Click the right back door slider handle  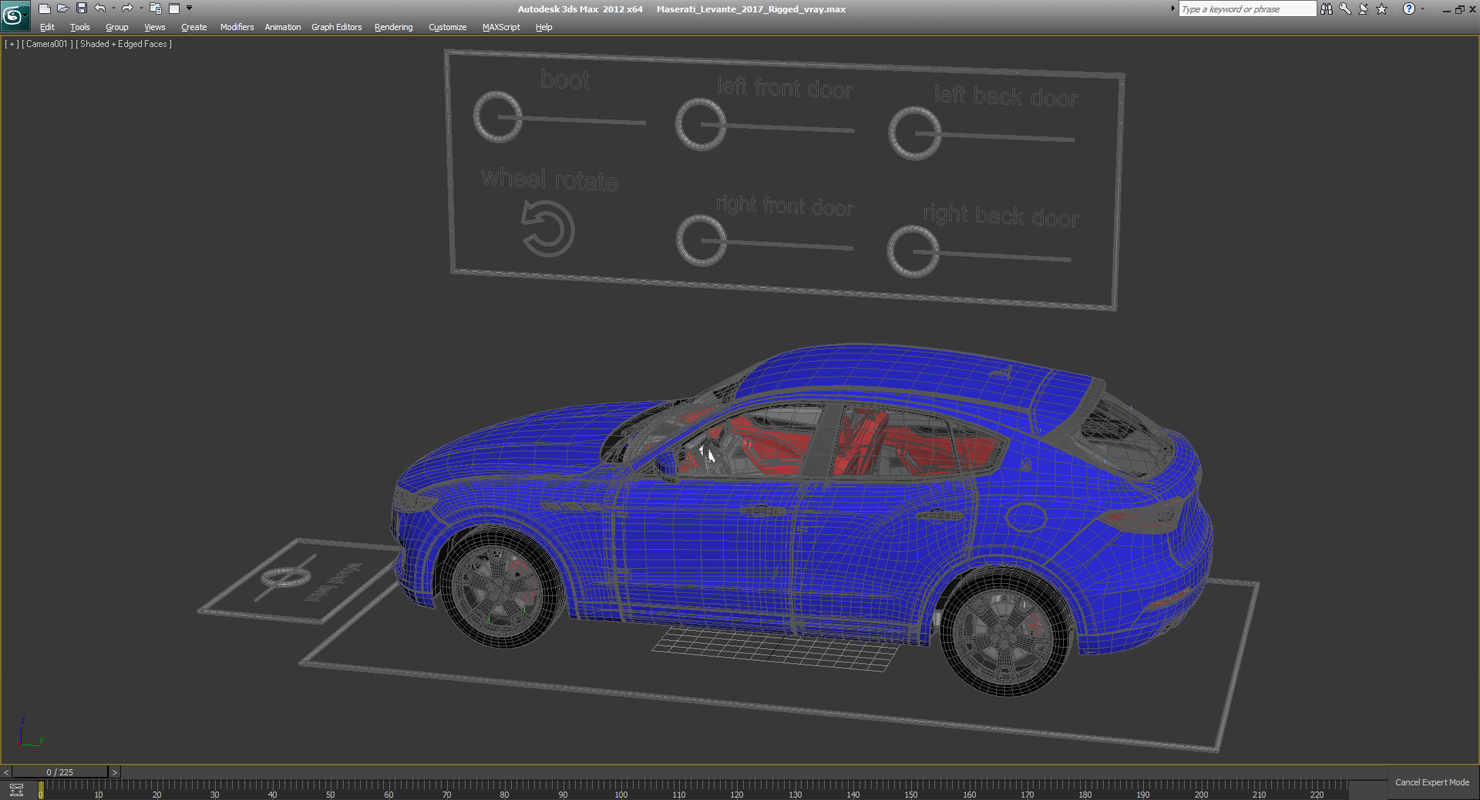click(913, 250)
